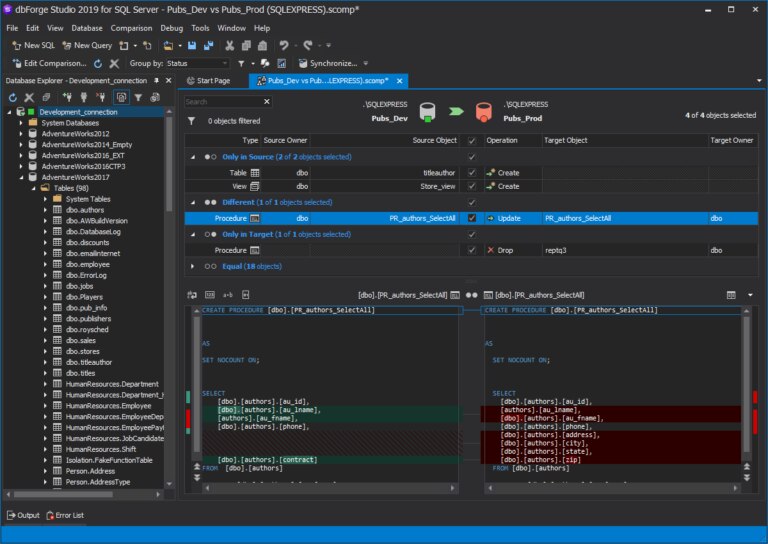Refresh the Database Explorer tree
This screenshot has width=768, height=544.
click(x=13, y=97)
